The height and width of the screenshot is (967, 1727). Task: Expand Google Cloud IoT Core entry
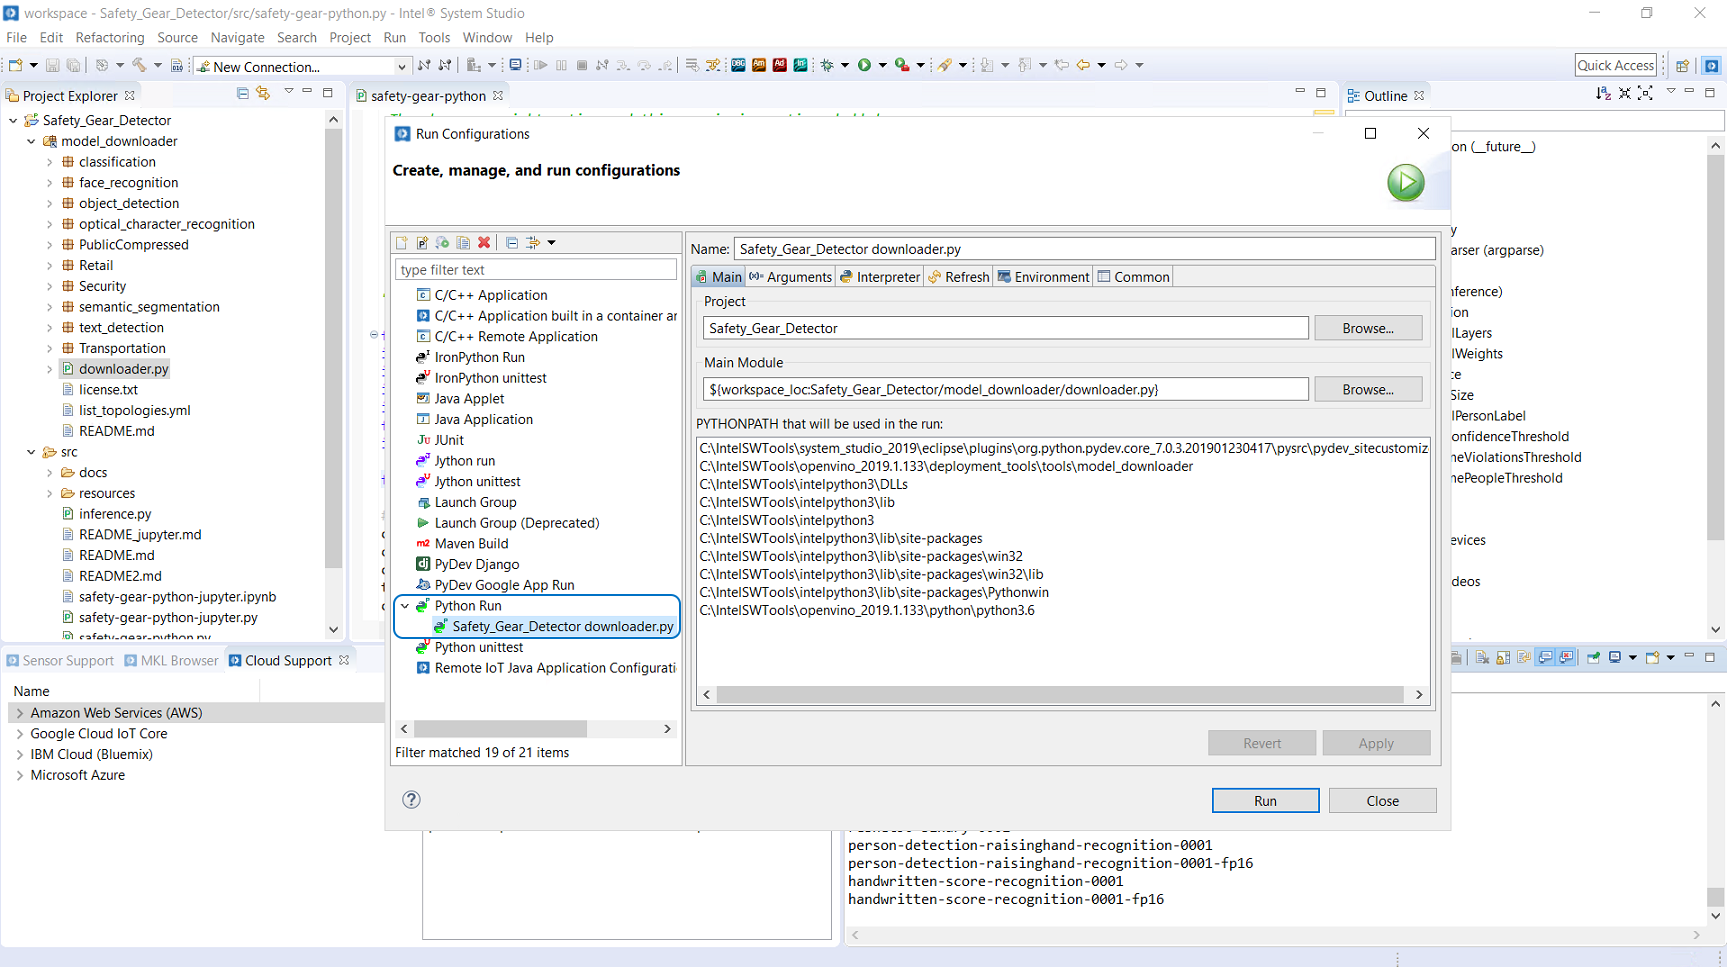coord(20,734)
